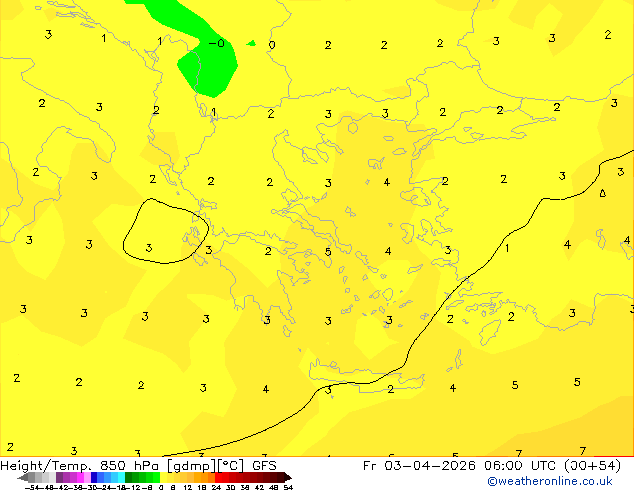Click the grey left arrow end of the color scale

[23, 477]
